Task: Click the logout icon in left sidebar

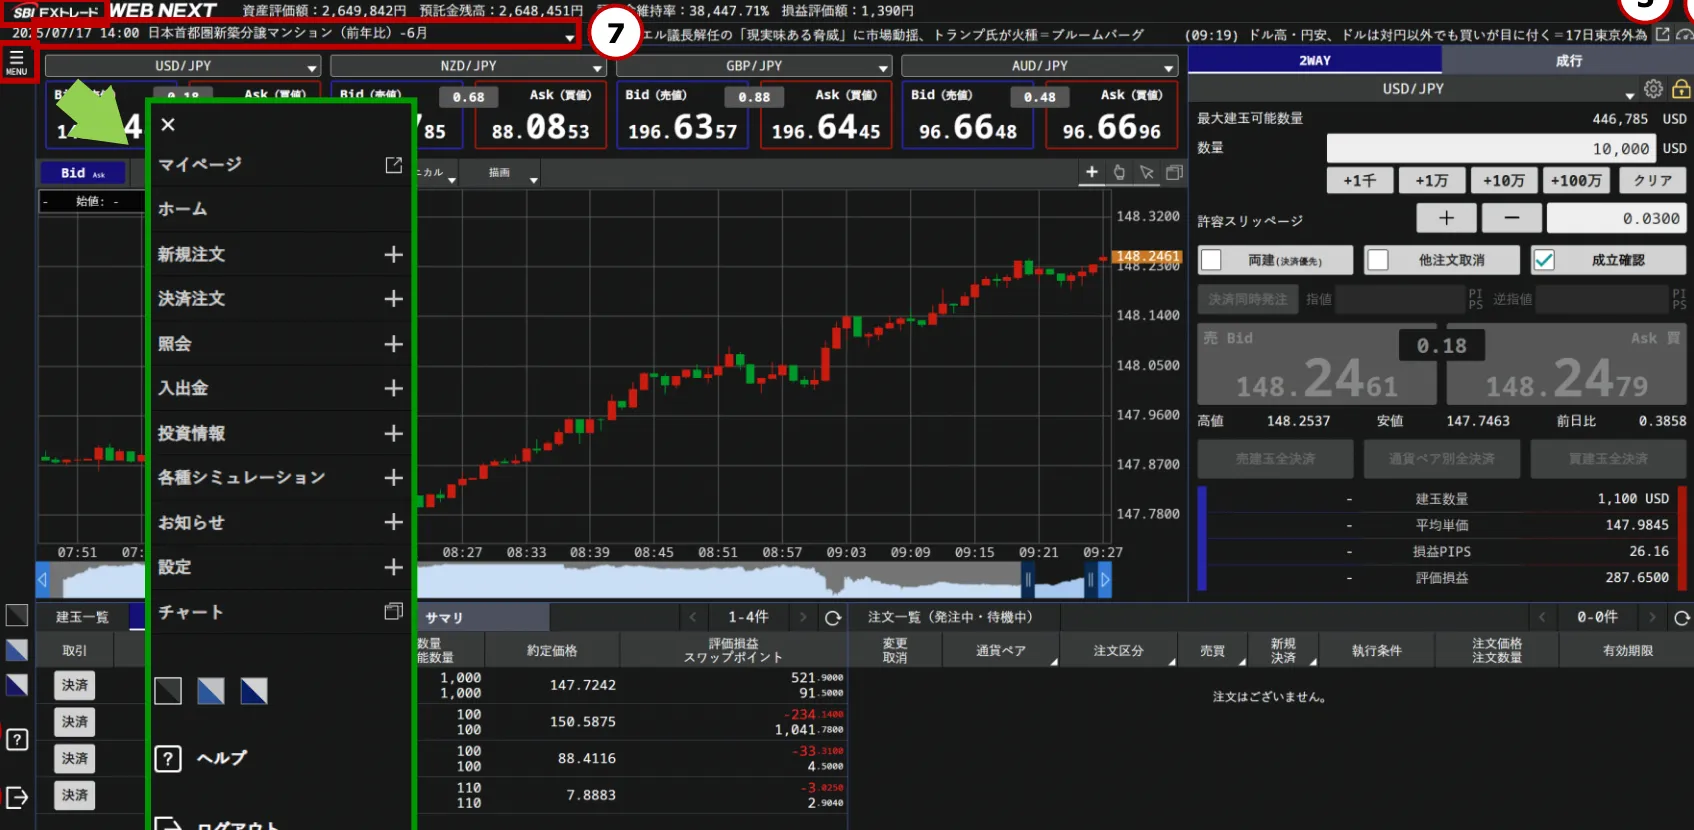Action: point(17,797)
